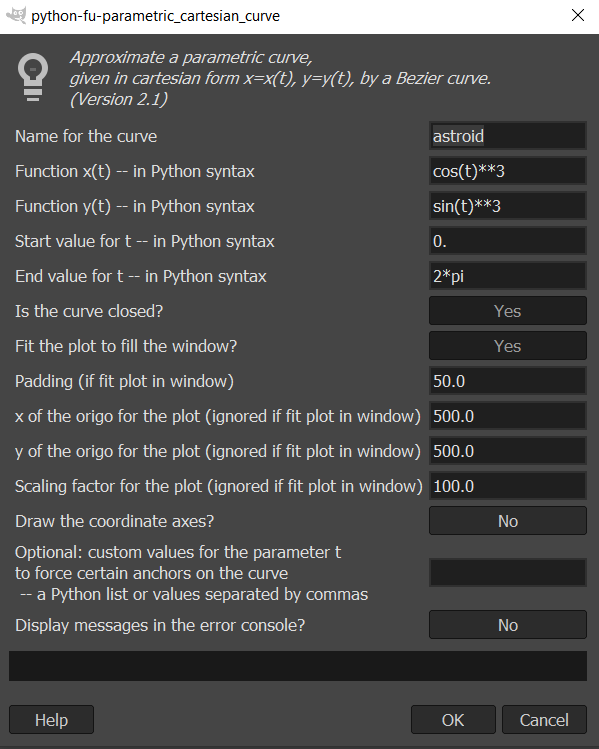The width and height of the screenshot is (599, 749).
Task: Toggle 'Fit the plot to fill the window' button
Action: [x=508, y=346]
